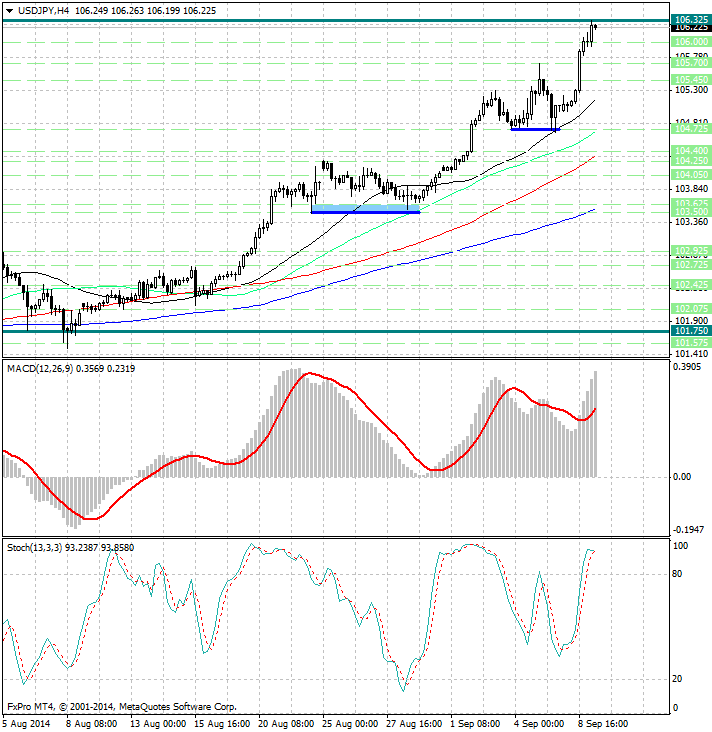
Task: Click the 103.360 price axis value
Action: (691, 221)
